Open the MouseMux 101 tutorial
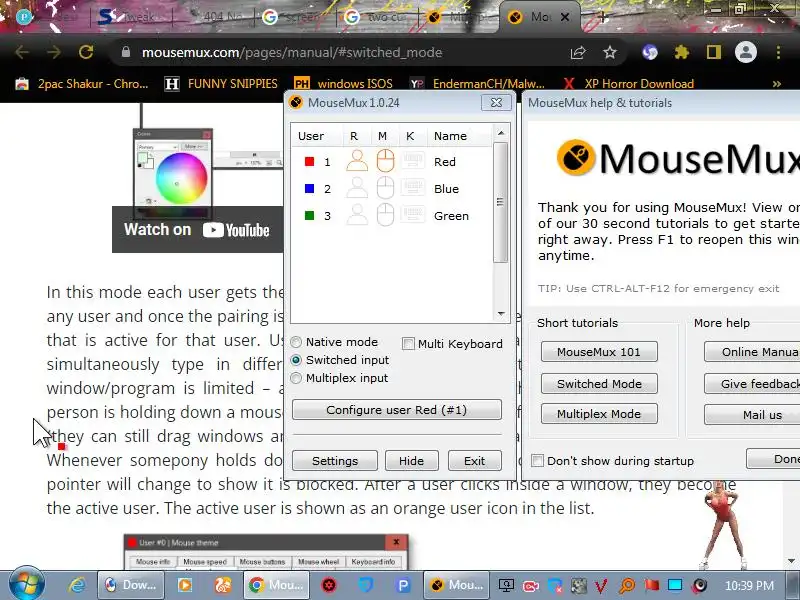The width and height of the screenshot is (800, 600). click(599, 352)
